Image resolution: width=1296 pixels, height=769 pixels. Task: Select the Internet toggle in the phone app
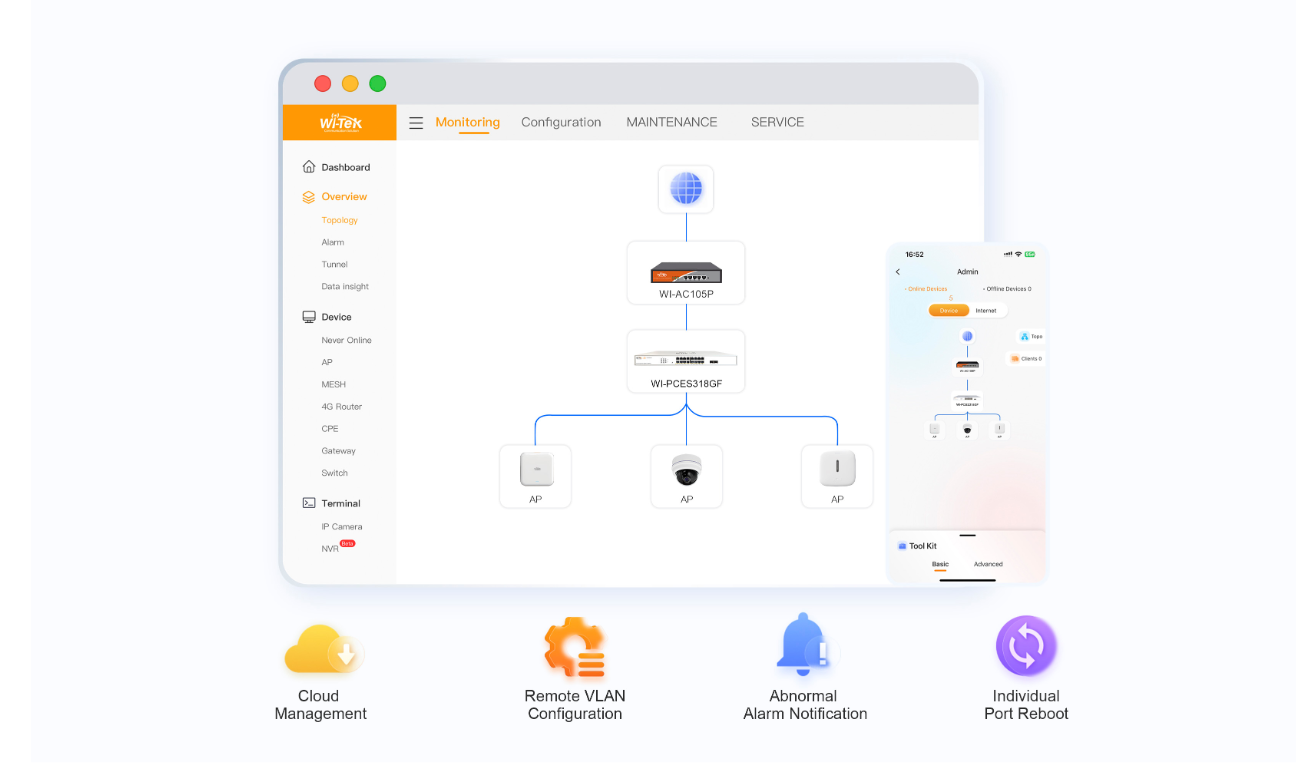[986, 311]
